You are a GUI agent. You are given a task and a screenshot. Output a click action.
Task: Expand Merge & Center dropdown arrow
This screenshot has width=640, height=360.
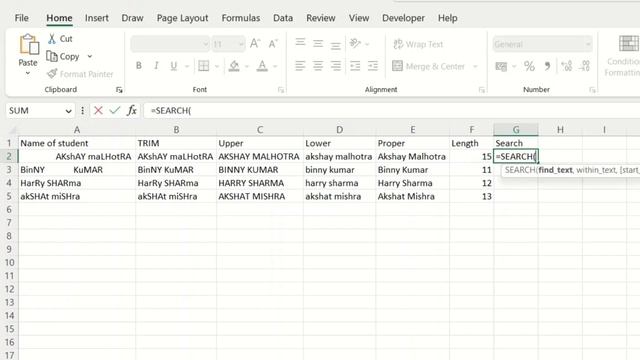pyautogui.click(x=475, y=66)
